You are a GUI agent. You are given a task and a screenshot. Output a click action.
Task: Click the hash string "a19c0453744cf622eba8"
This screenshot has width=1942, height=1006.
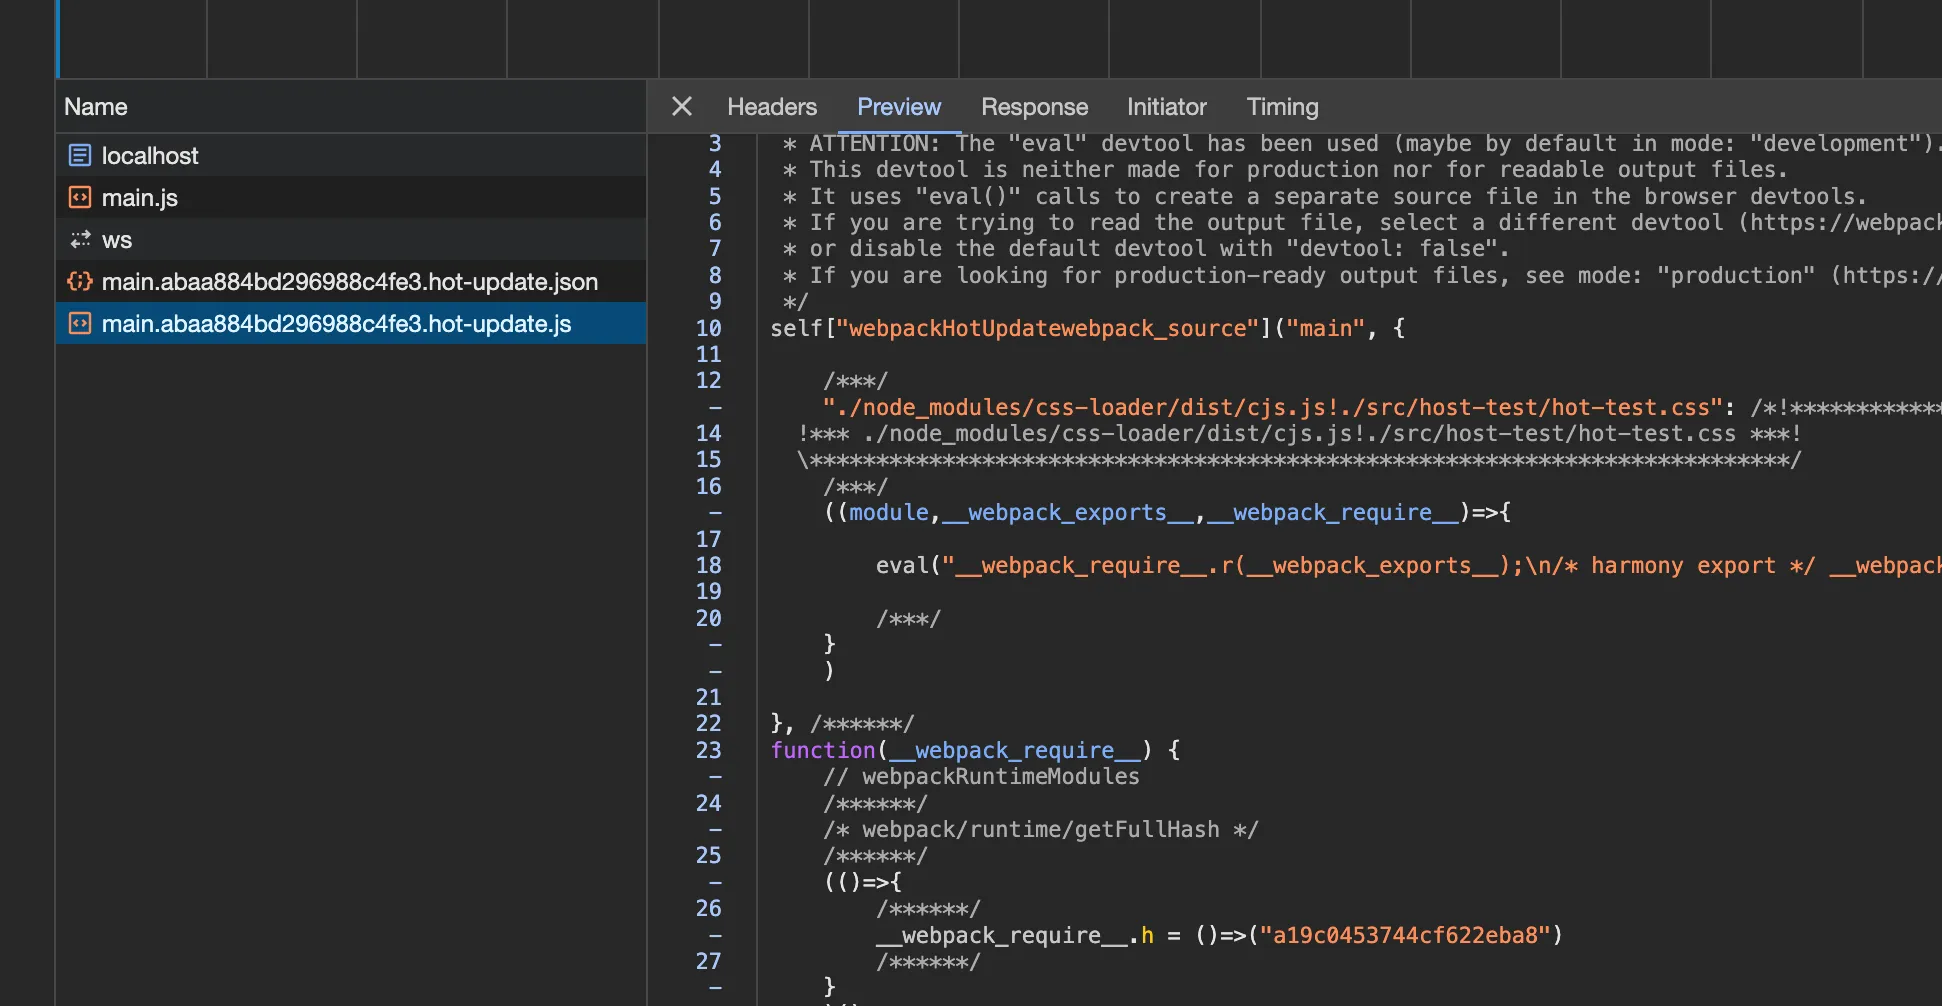(1404, 935)
